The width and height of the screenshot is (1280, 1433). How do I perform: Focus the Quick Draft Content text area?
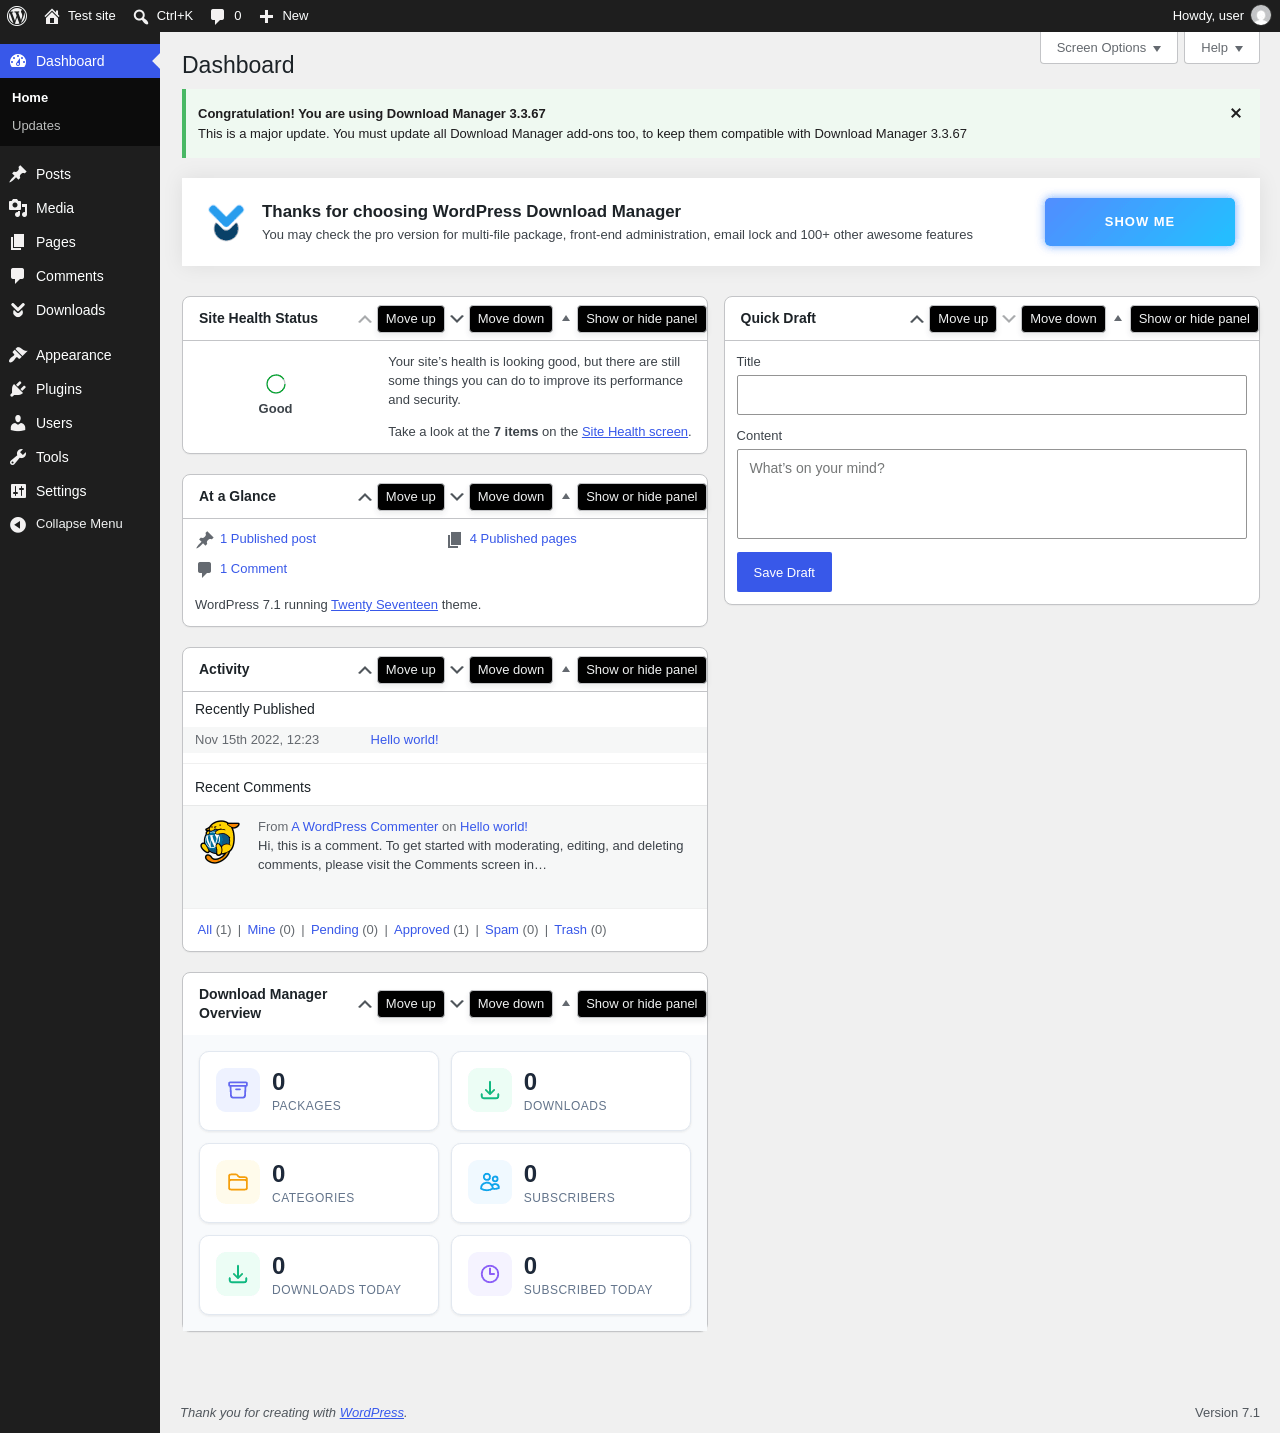point(992,494)
